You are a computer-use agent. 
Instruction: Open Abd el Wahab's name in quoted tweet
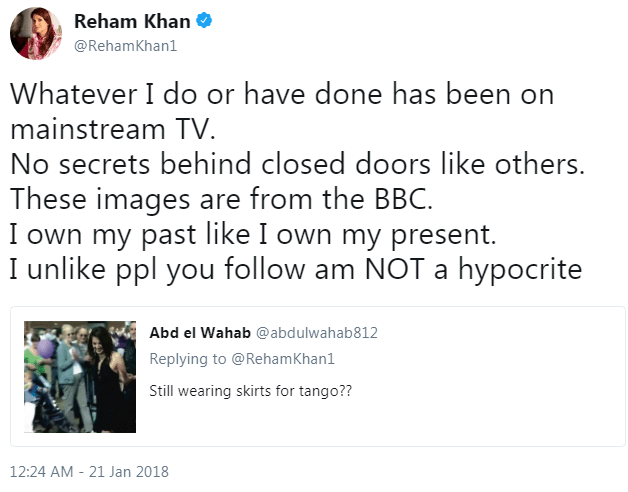(200, 333)
